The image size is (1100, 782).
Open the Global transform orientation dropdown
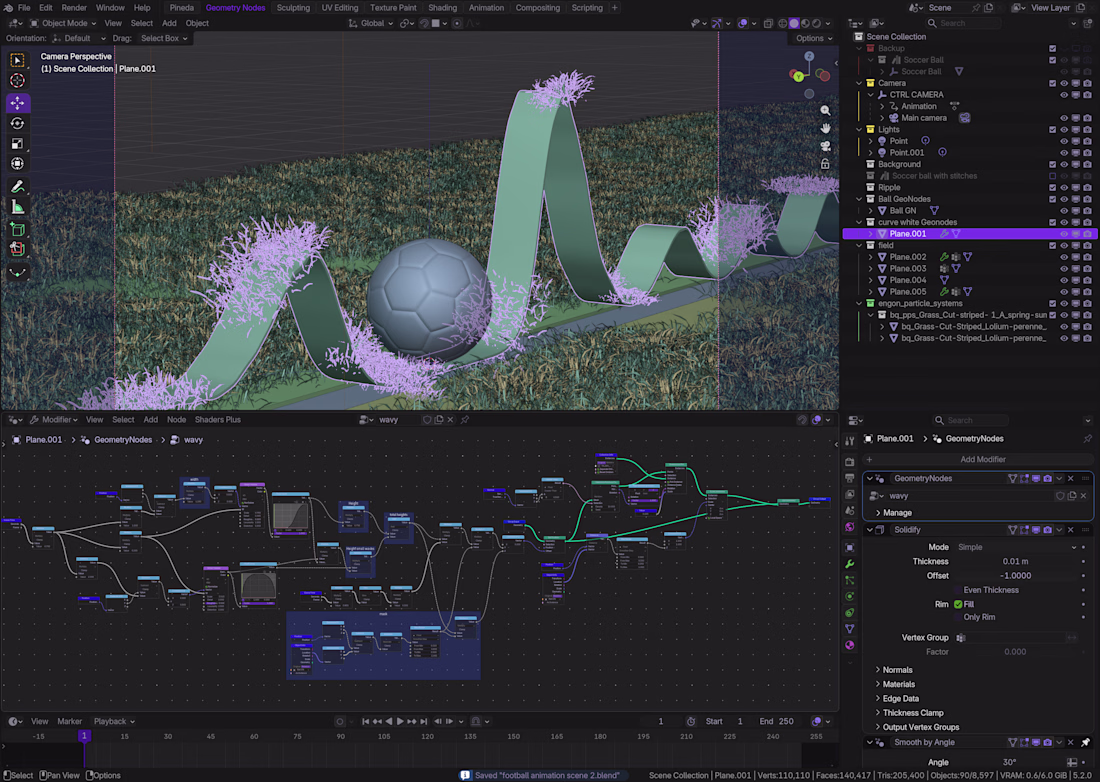click(x=371, y=23)
